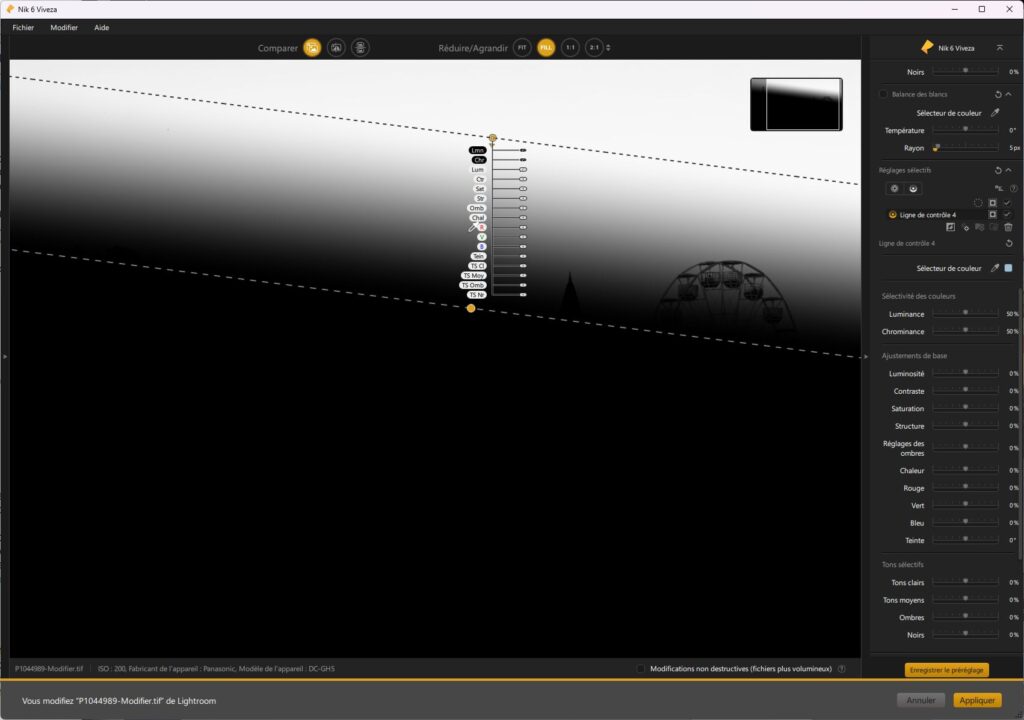Open help for non destructive modifications
This screenshot has height=720, width=1024.
pyautogui.click(x=842, y=668)
